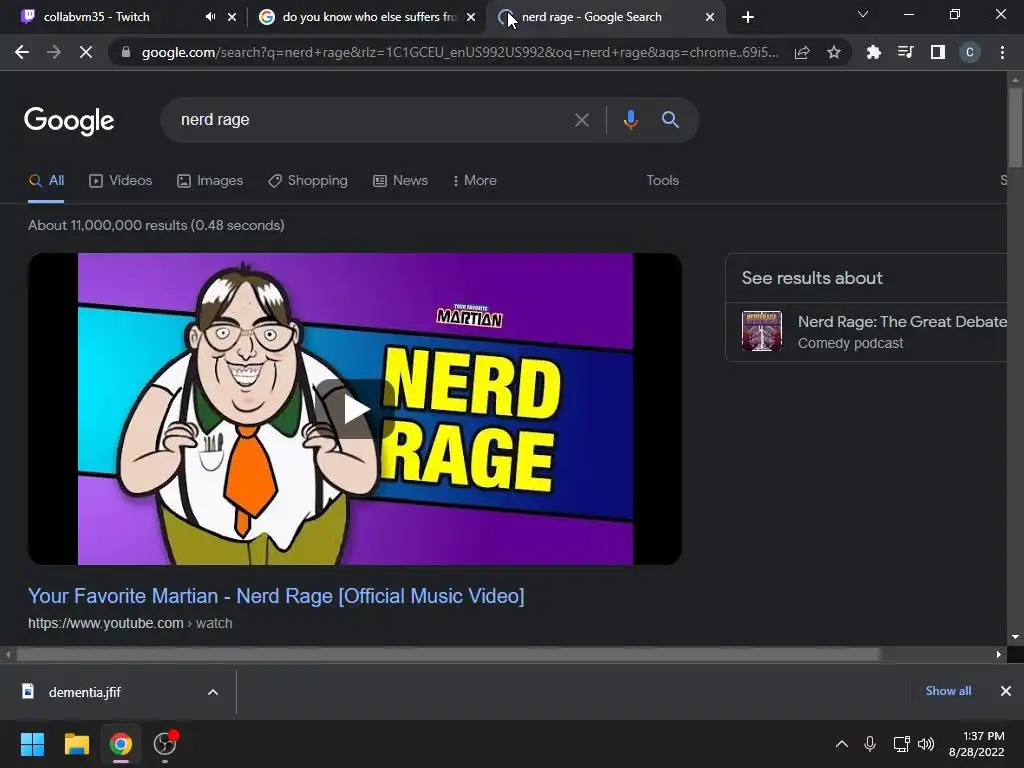Switch to Shopping results tab

pos(308,181)
